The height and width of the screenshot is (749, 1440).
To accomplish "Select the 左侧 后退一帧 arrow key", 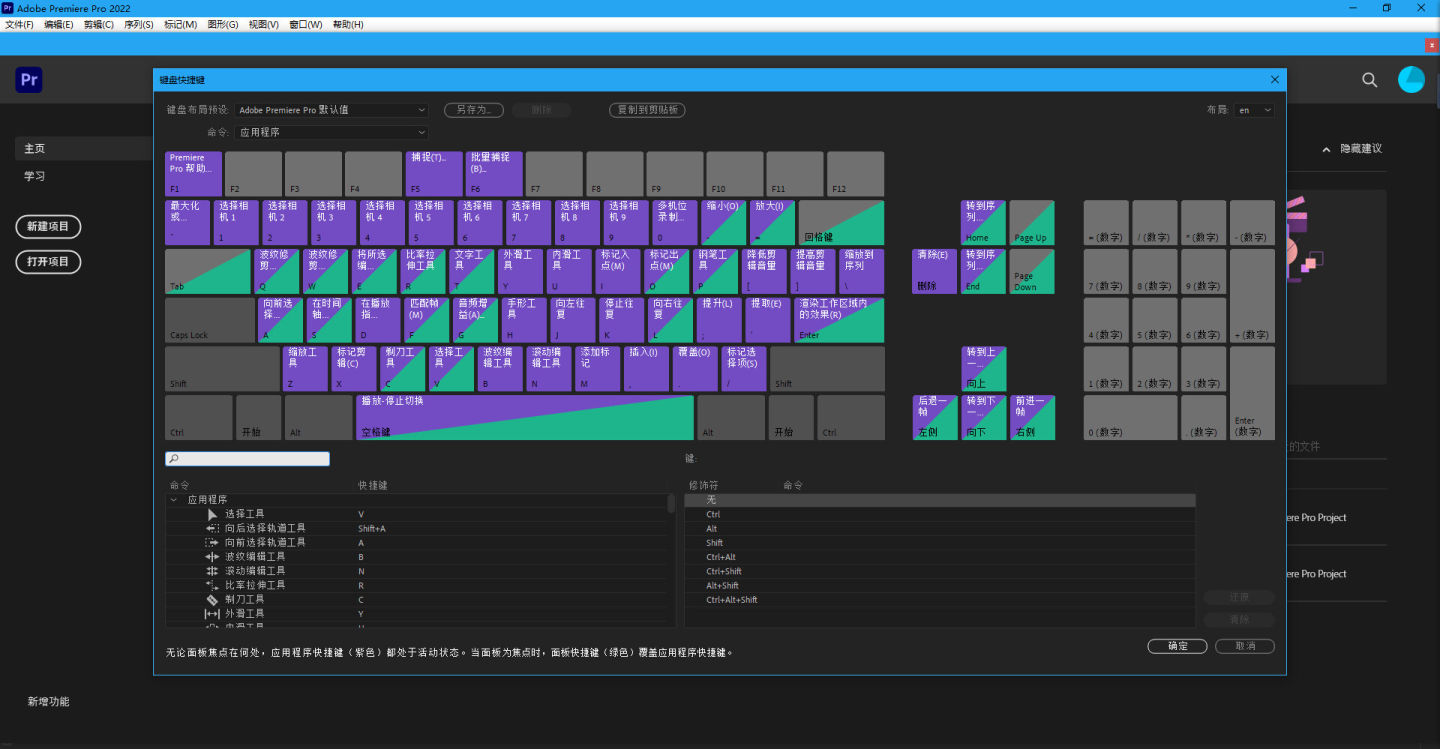I will click(934, 418).
